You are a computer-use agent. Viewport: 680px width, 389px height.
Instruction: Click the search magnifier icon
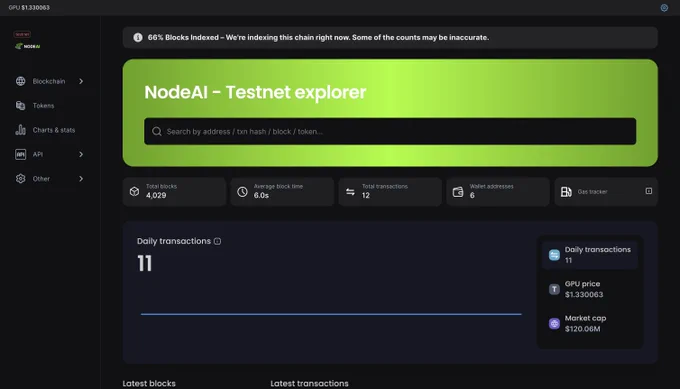click(x=157, y=131)
